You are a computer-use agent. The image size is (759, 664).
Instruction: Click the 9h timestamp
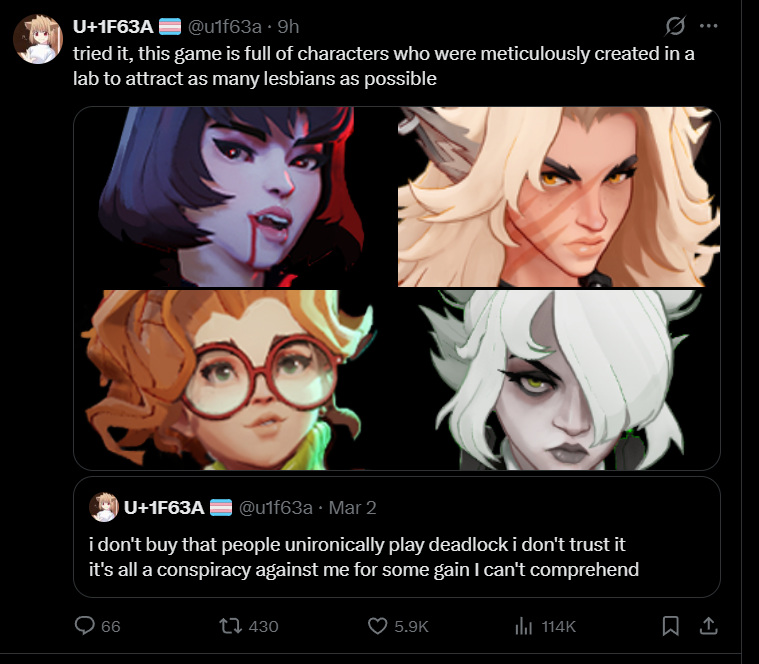coord(288,27)
